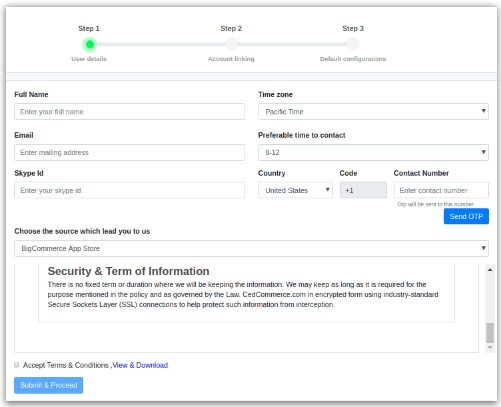Screen dimensions: 501x407
Task: Click the terms scrollbar up arrow
Action: pyautogui.click(x=490, y=270)
